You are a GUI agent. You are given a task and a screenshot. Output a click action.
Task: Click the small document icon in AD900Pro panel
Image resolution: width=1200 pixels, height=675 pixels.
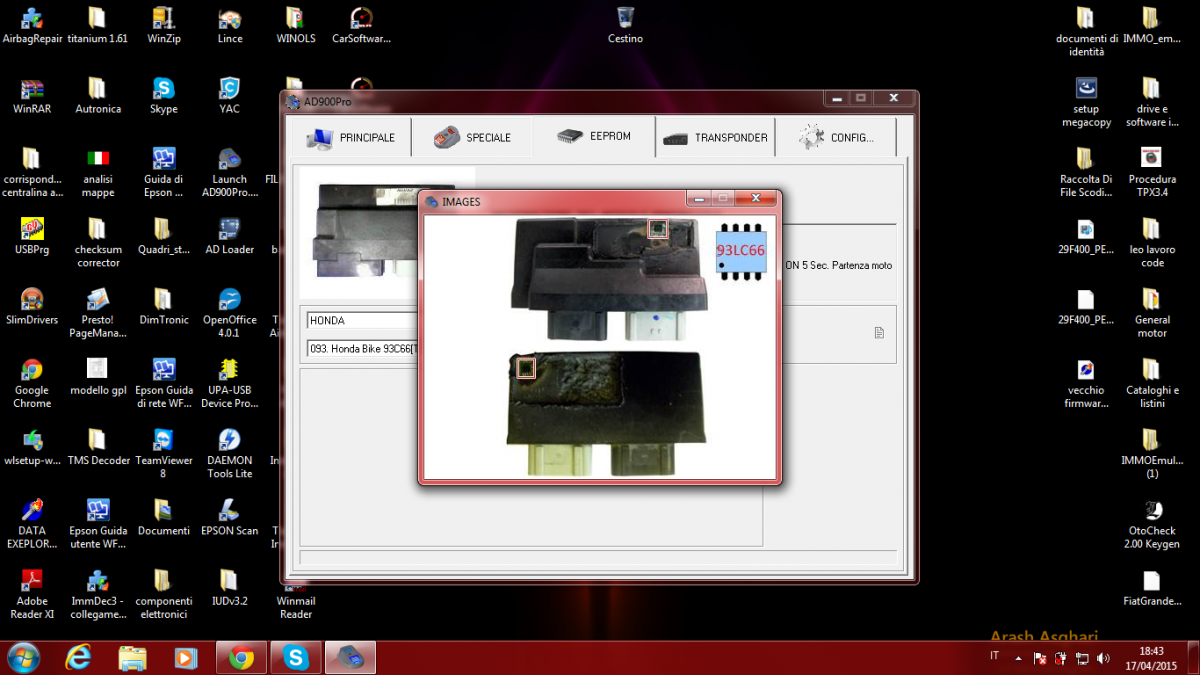coord(879,333)
